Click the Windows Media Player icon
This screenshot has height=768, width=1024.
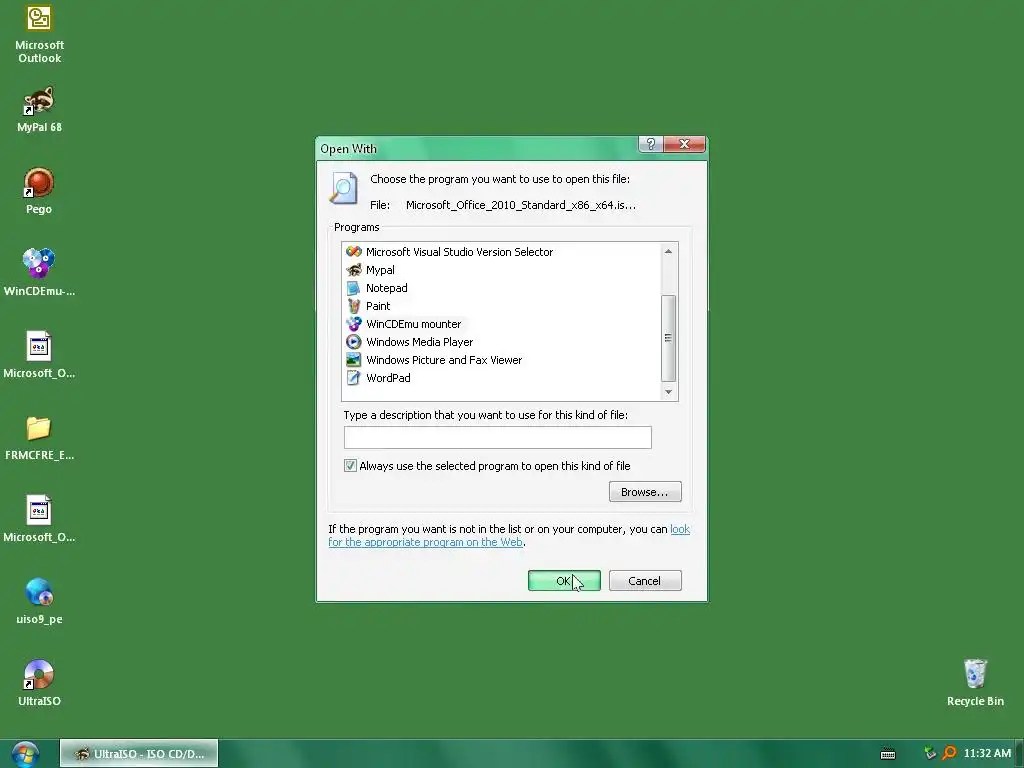(353, 342)
